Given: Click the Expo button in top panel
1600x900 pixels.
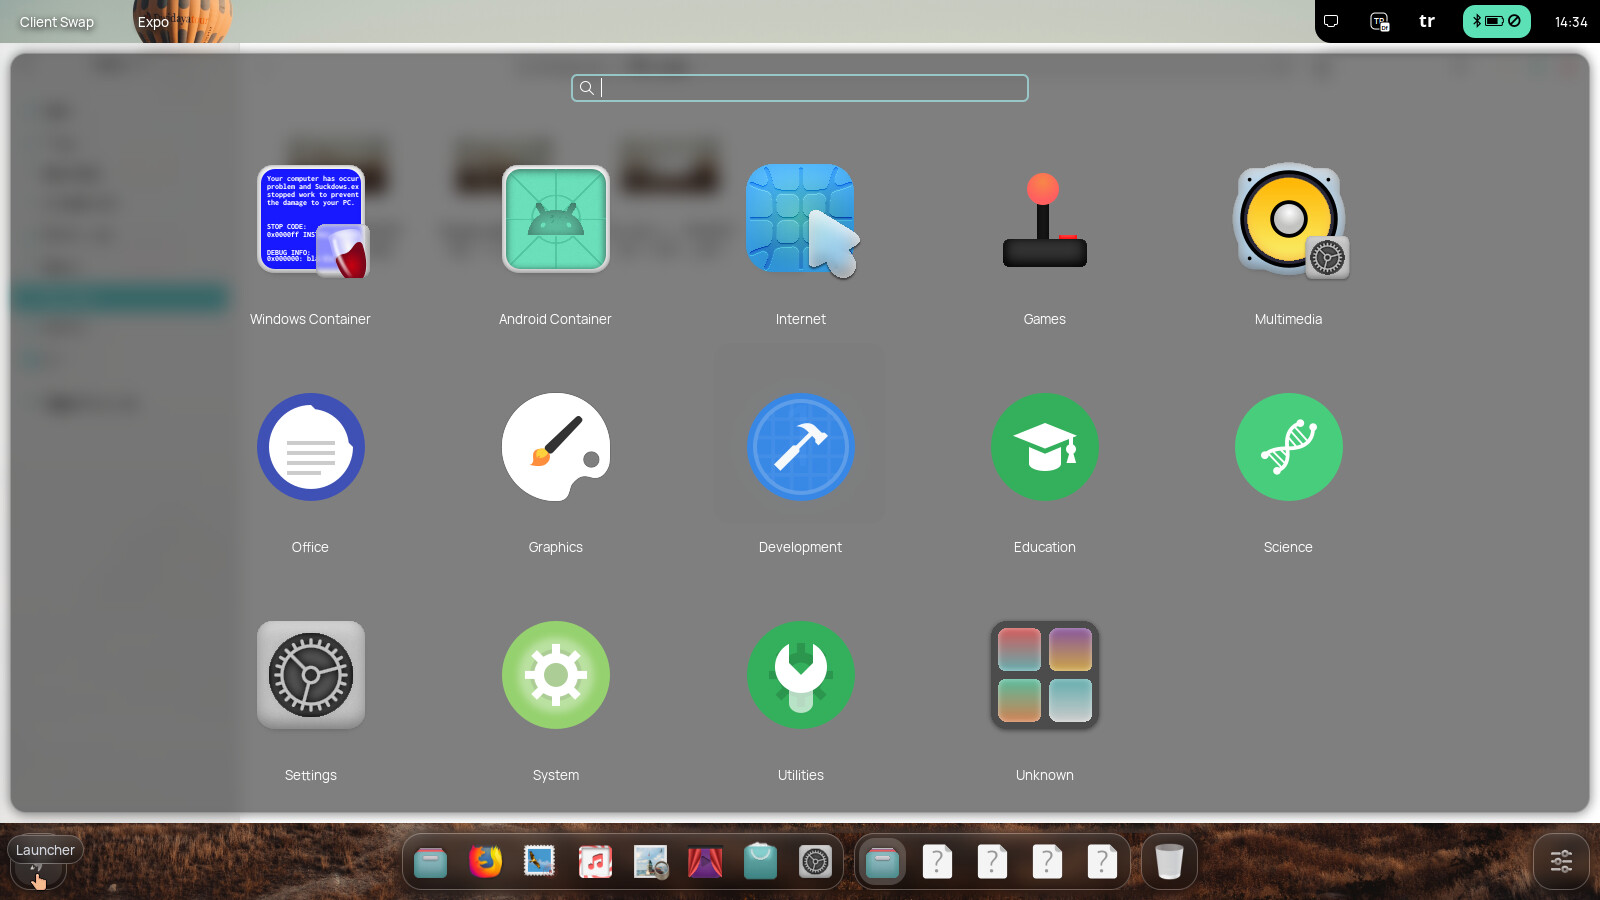Looking at the screenshot, I should 153,22.
